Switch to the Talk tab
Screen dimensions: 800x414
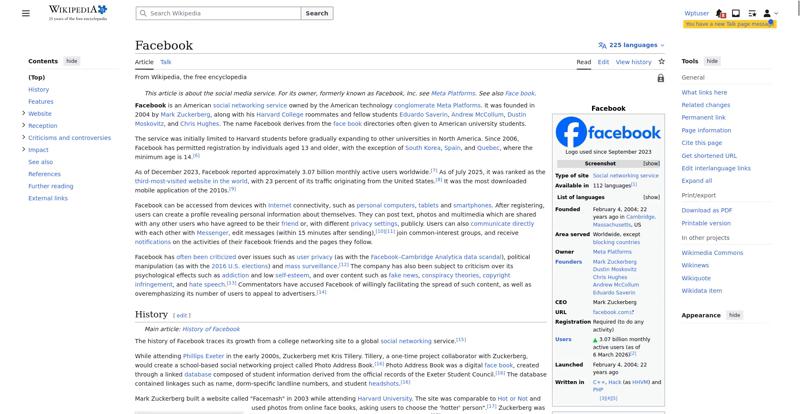click(x=166, y=61)
